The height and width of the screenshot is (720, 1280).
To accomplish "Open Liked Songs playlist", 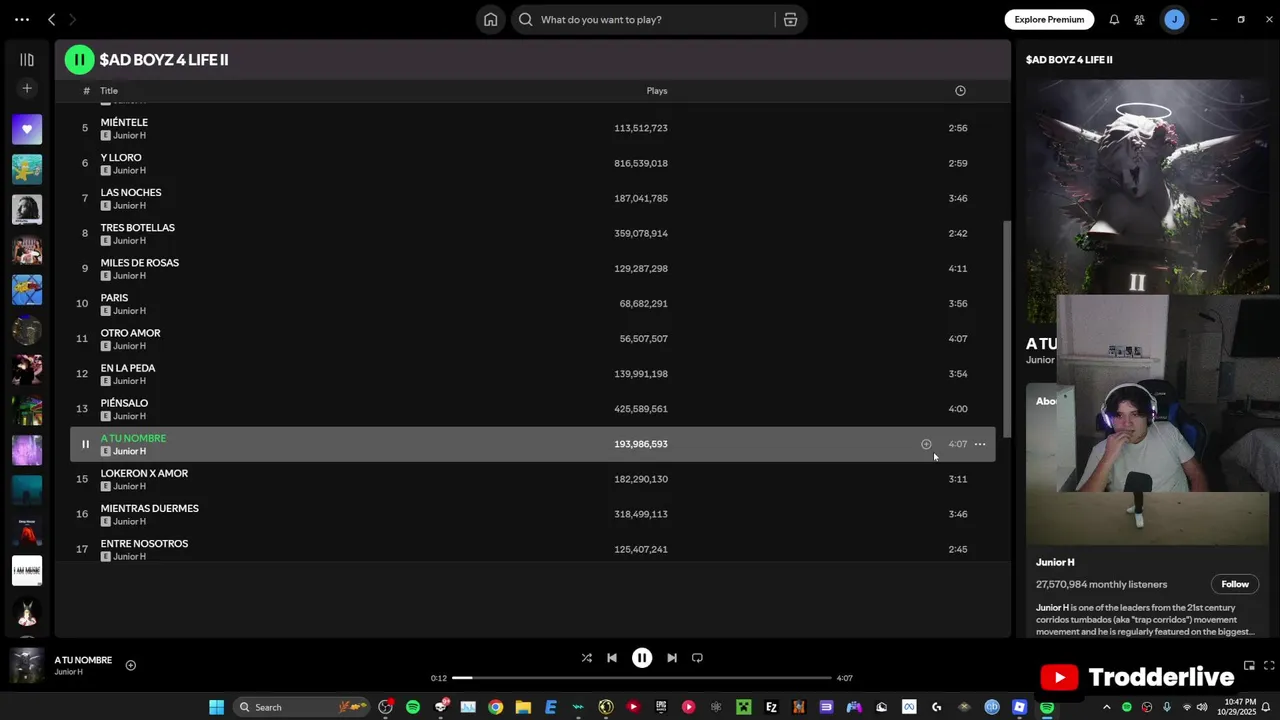I will 27,129.
